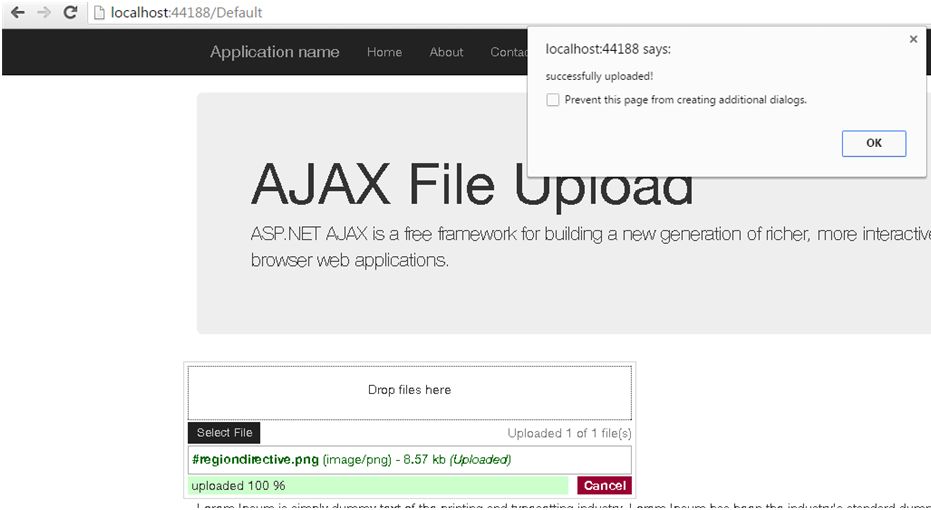Select the #regiondirective.png file name

point(255,460)
